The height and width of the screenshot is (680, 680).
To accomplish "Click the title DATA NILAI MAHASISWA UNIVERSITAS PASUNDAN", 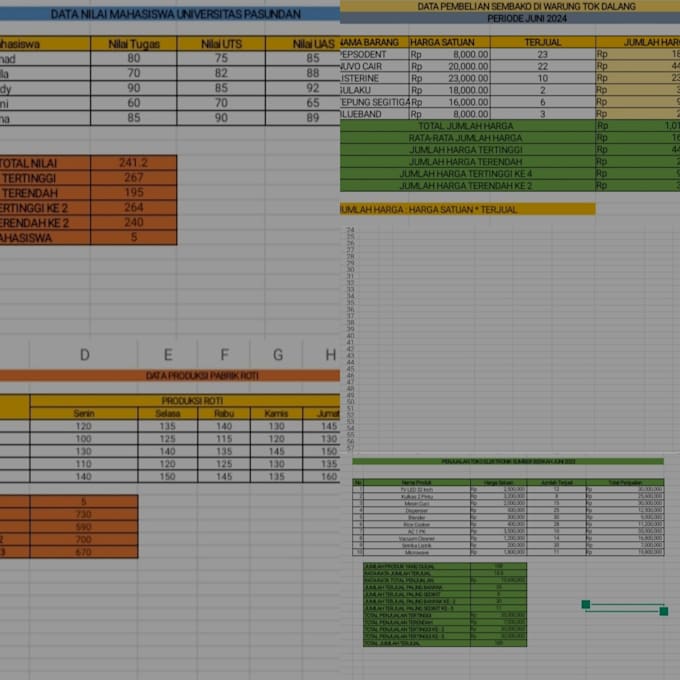I will click(x=176, y=14).
